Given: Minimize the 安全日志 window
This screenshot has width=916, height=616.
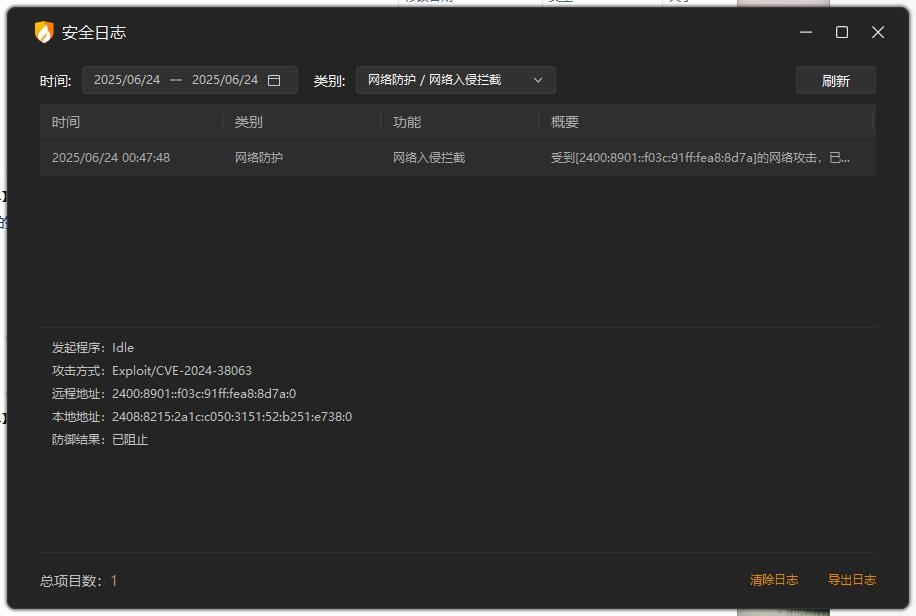Looking at the screenshot, I should click(806, 33).
